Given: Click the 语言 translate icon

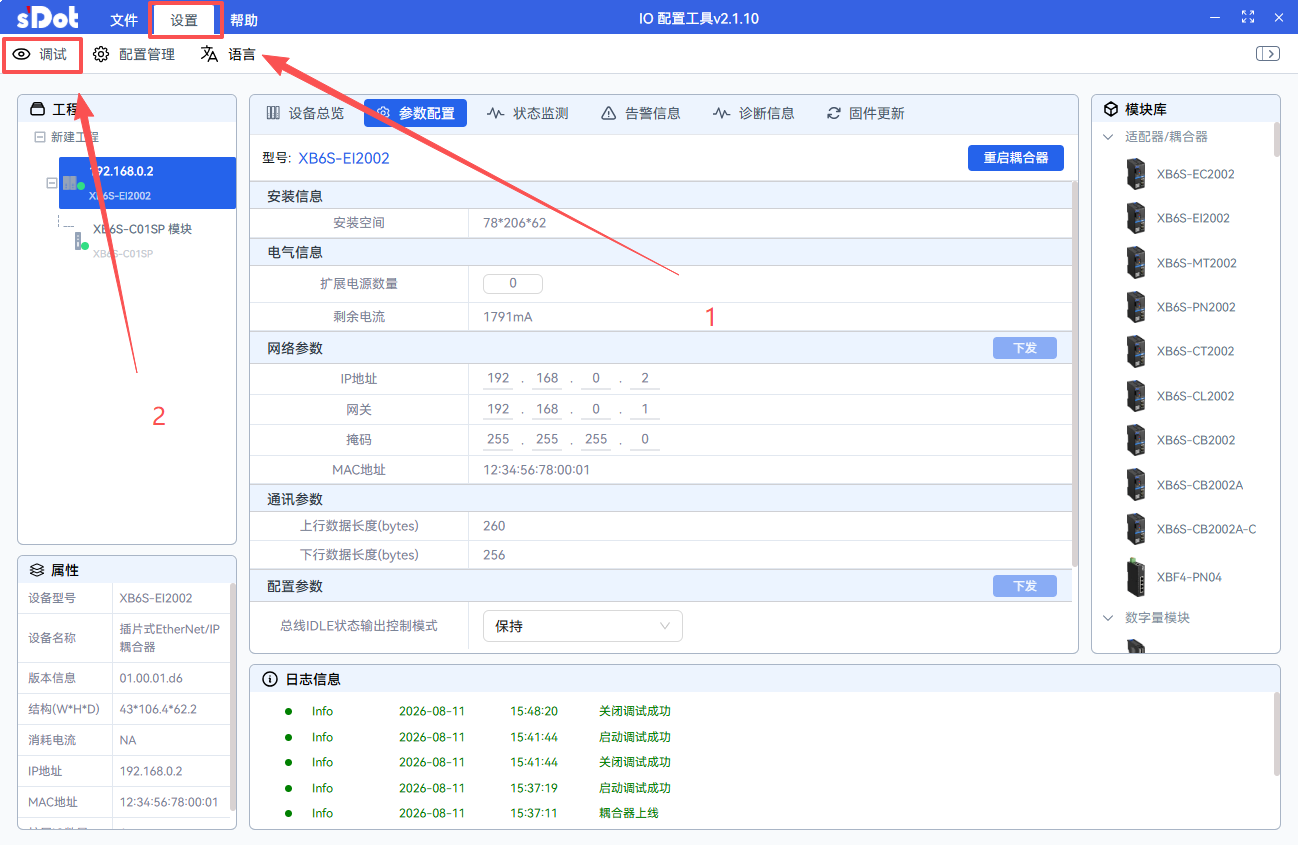Looking at the screenshot, I should 209,55.
